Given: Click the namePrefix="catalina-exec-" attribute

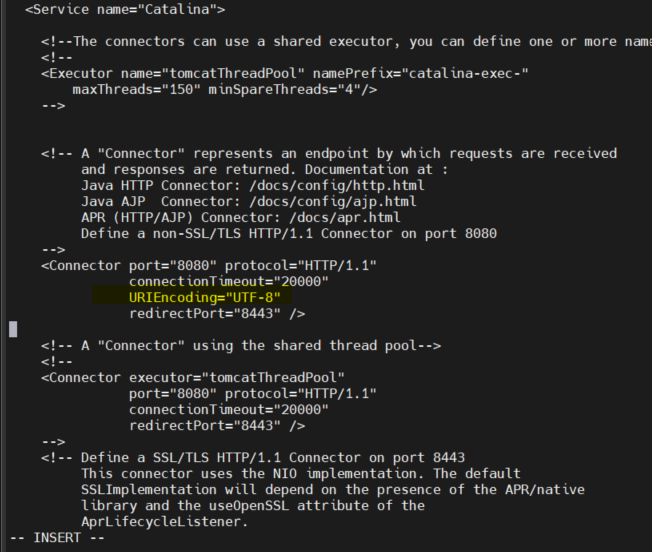Looking at the screenshot, I should [420, 74].
